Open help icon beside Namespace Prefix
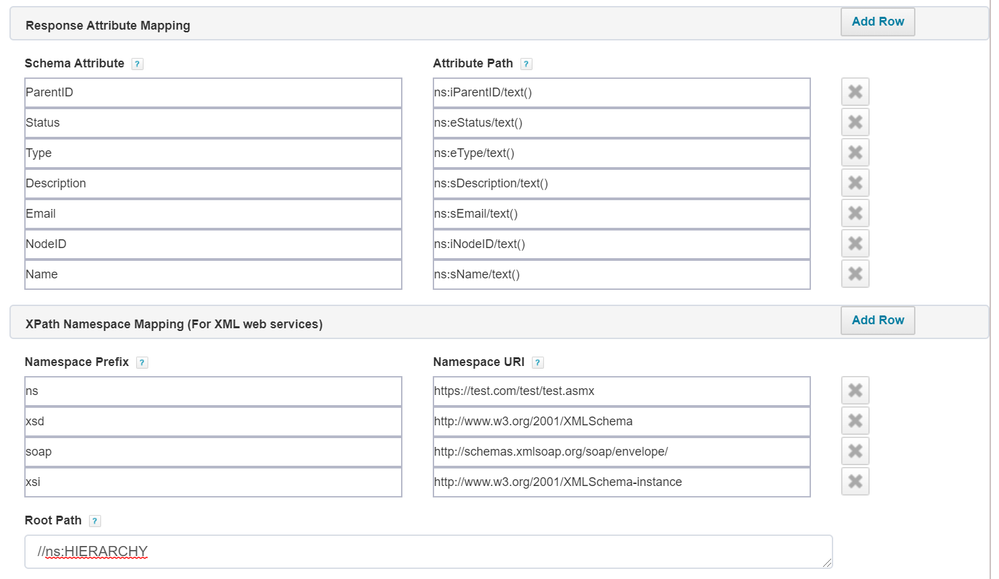 point(141,363)
